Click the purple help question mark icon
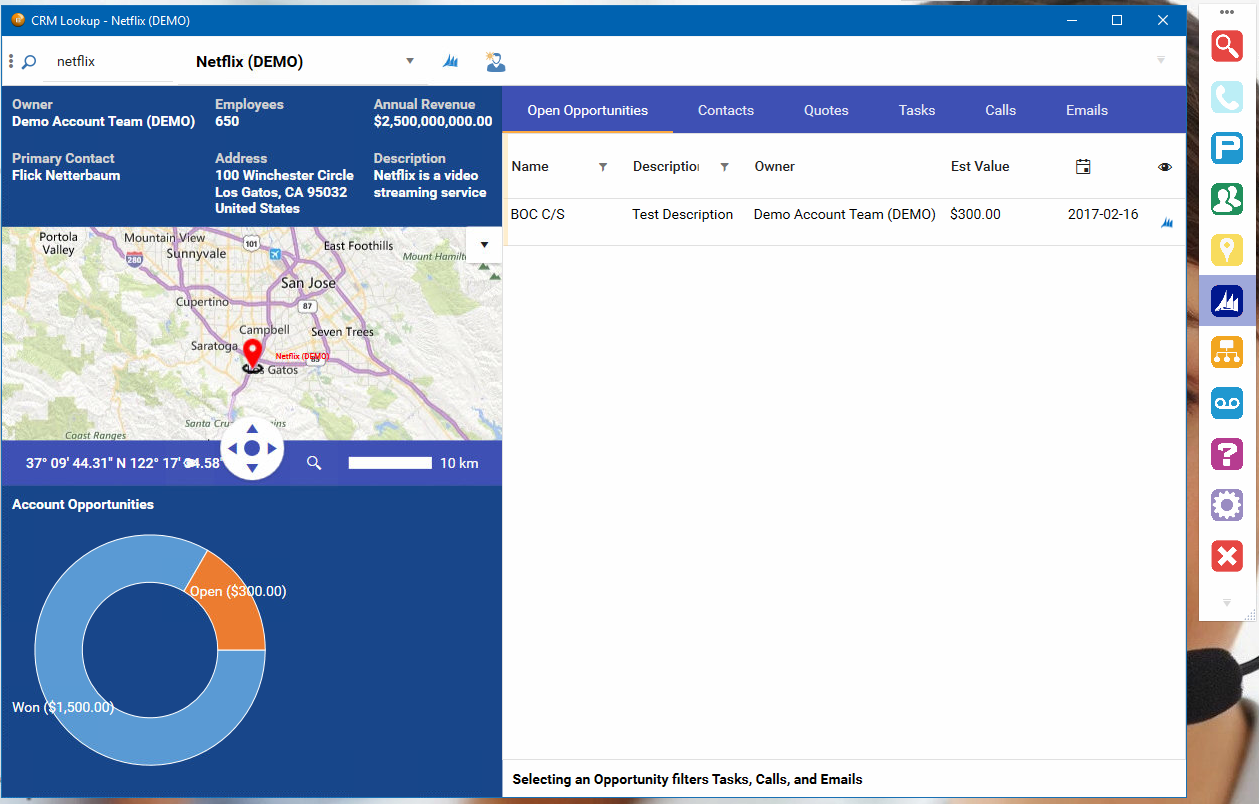Screen dimensions: 1259x804 click(x=1227, y=454)
